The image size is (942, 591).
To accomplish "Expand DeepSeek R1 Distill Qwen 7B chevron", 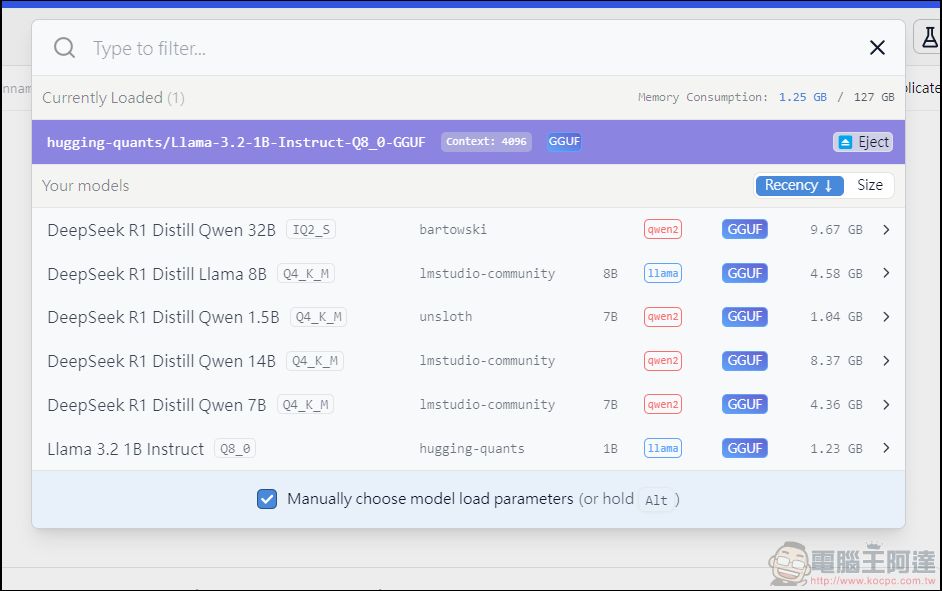I will click(886, 404).
